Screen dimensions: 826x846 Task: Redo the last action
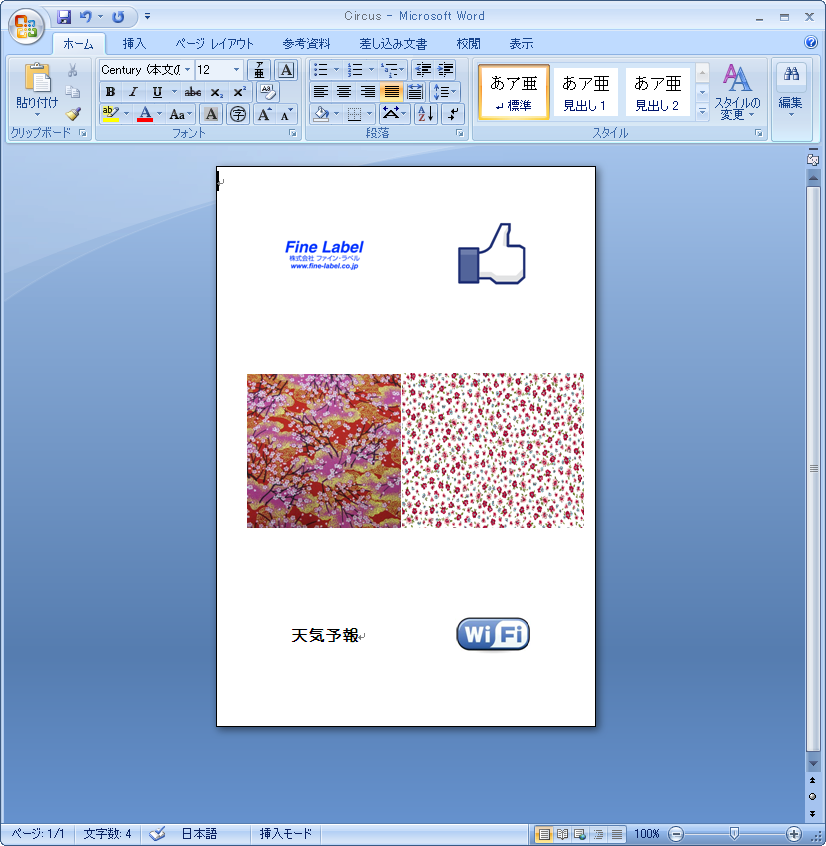click(x=118, y=17)
